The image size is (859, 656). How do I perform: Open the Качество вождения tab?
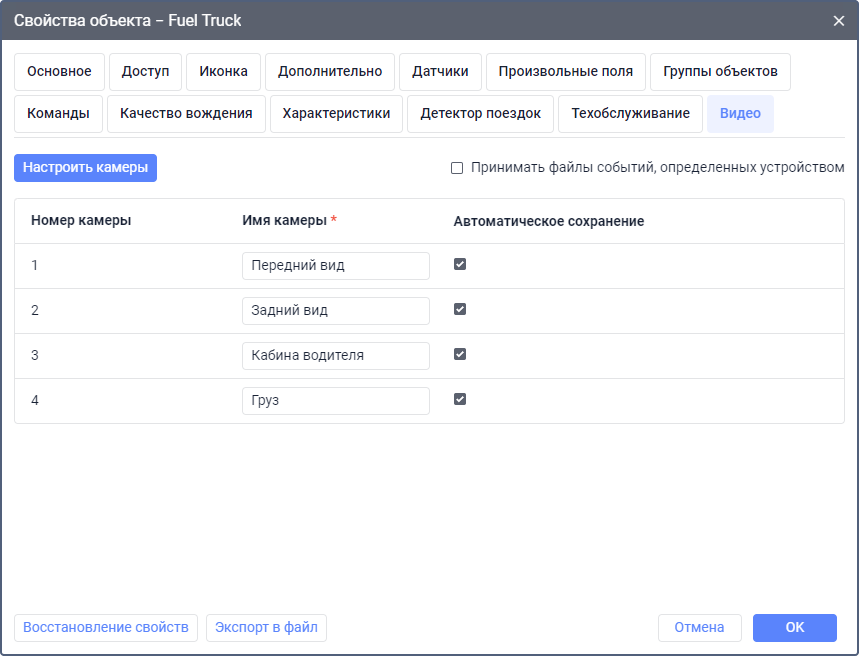(x=186, y=114)
